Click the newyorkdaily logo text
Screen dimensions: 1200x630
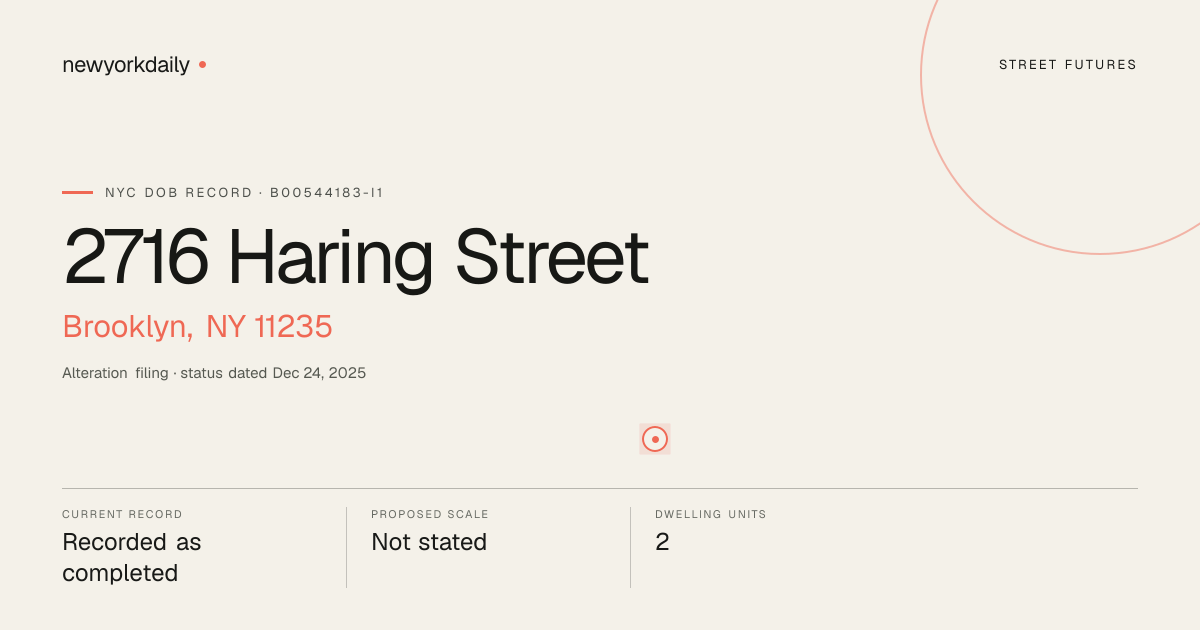tap(126, 65)
